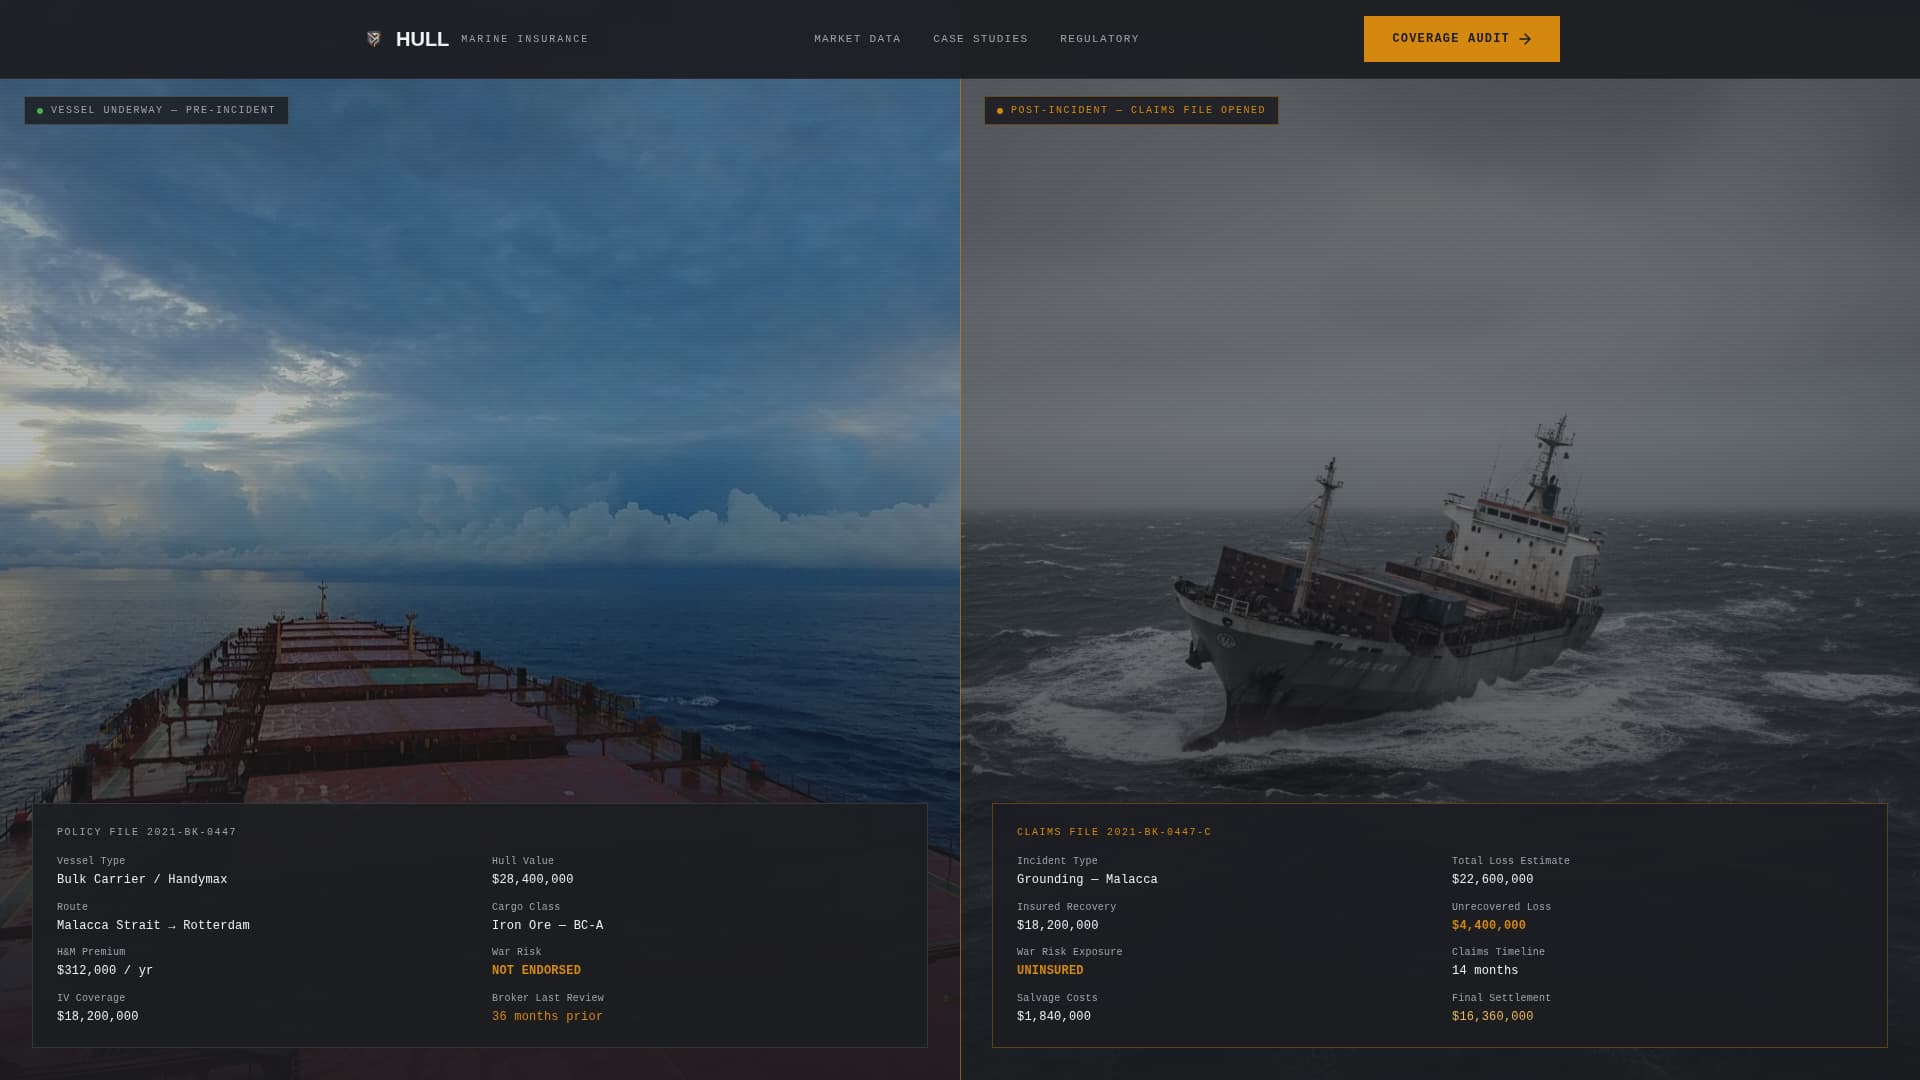1920x1080 pixels.
Task: Expand the POLICY FILE 2021-BK-0447 panel
Action: (x=146, y=831)
